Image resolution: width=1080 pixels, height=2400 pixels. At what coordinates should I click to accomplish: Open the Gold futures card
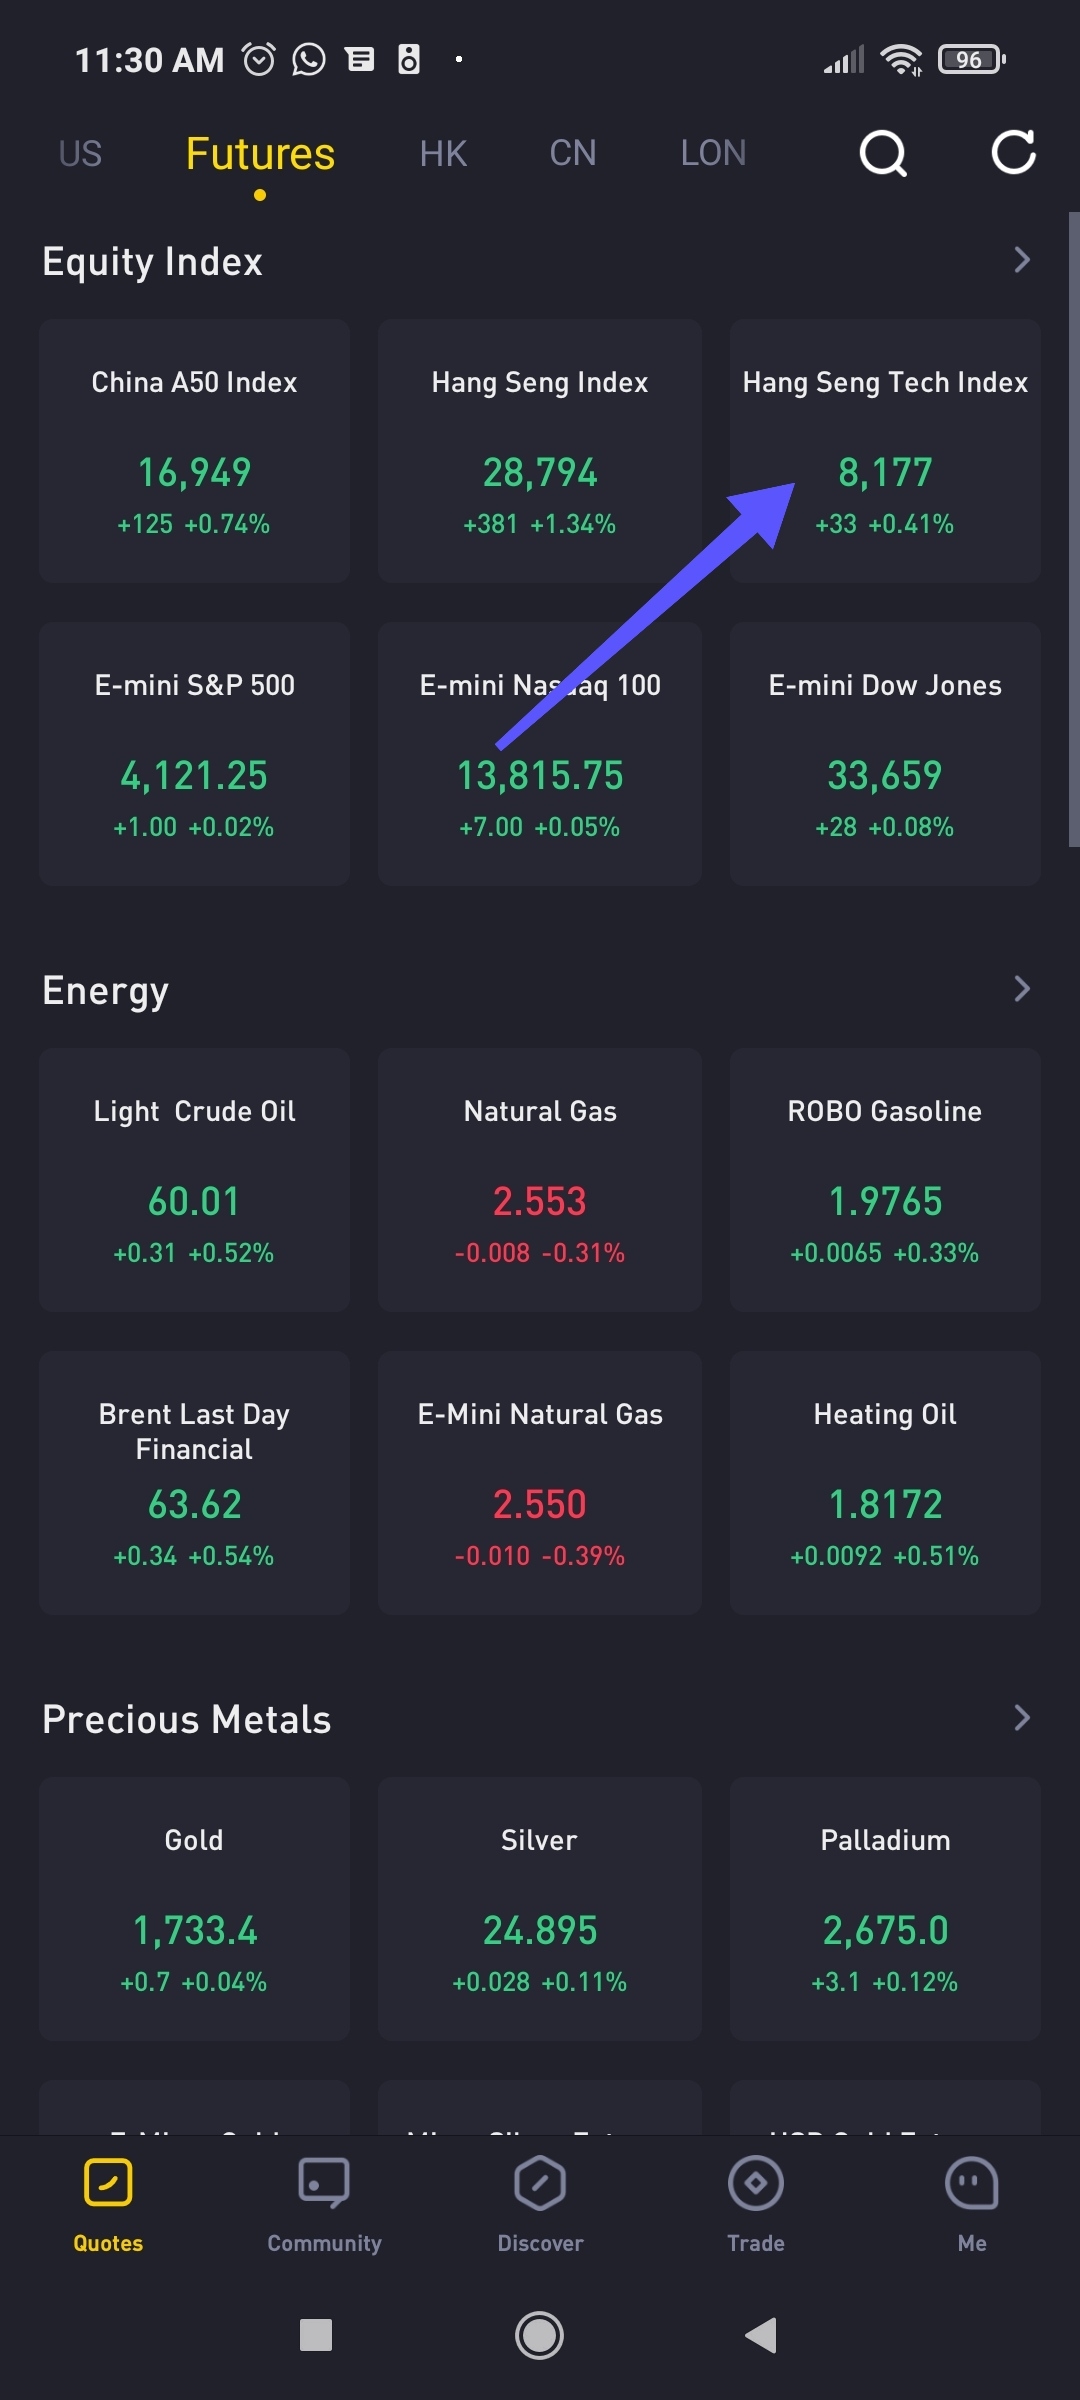[194, 1909]
